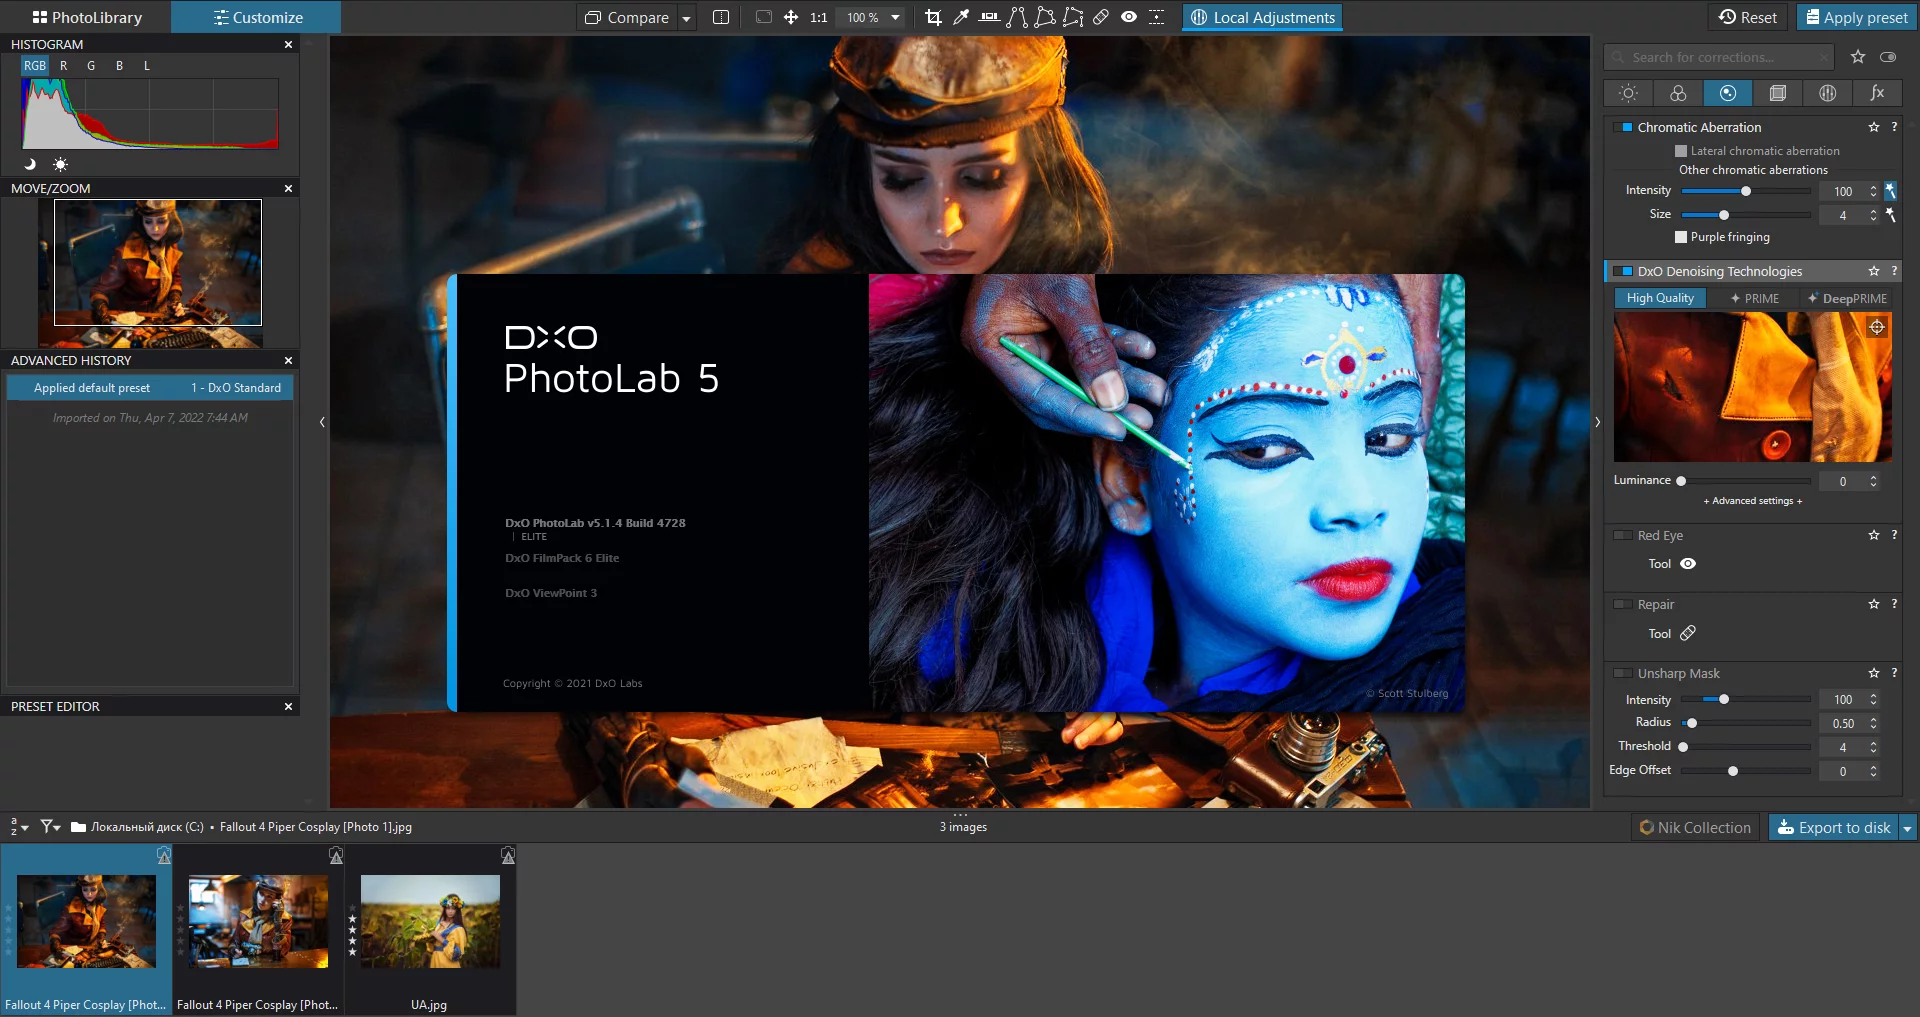Expand denoising Advanced settings

(x=1753, y=501)
